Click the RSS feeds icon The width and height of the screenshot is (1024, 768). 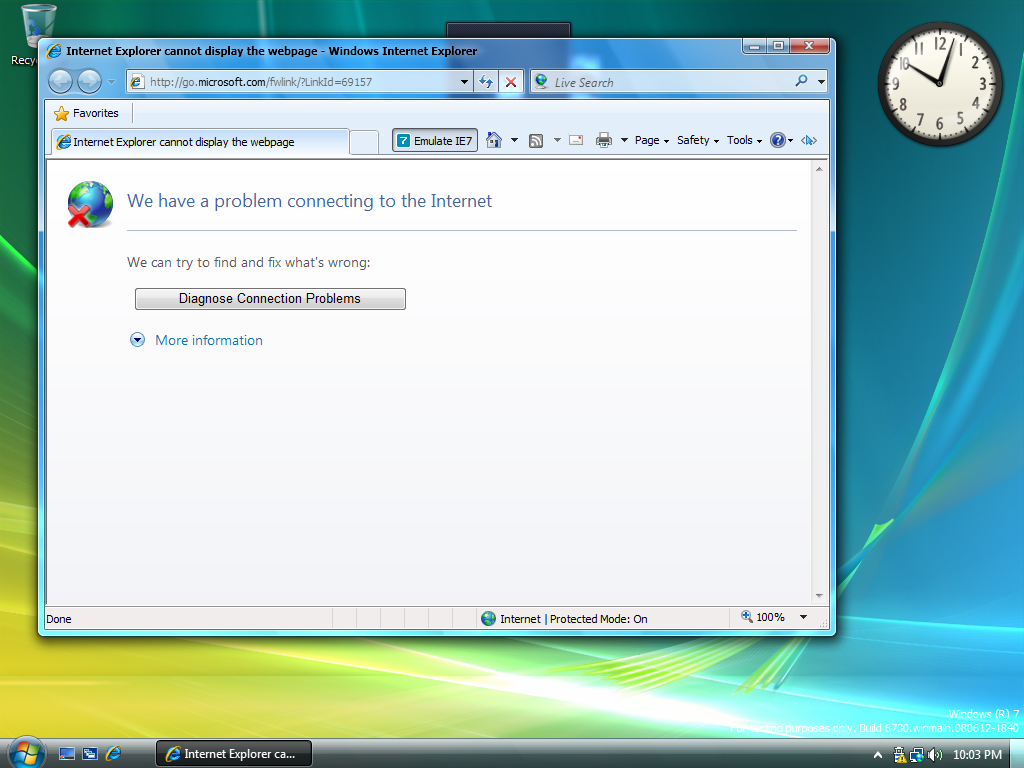click(536, 140)
